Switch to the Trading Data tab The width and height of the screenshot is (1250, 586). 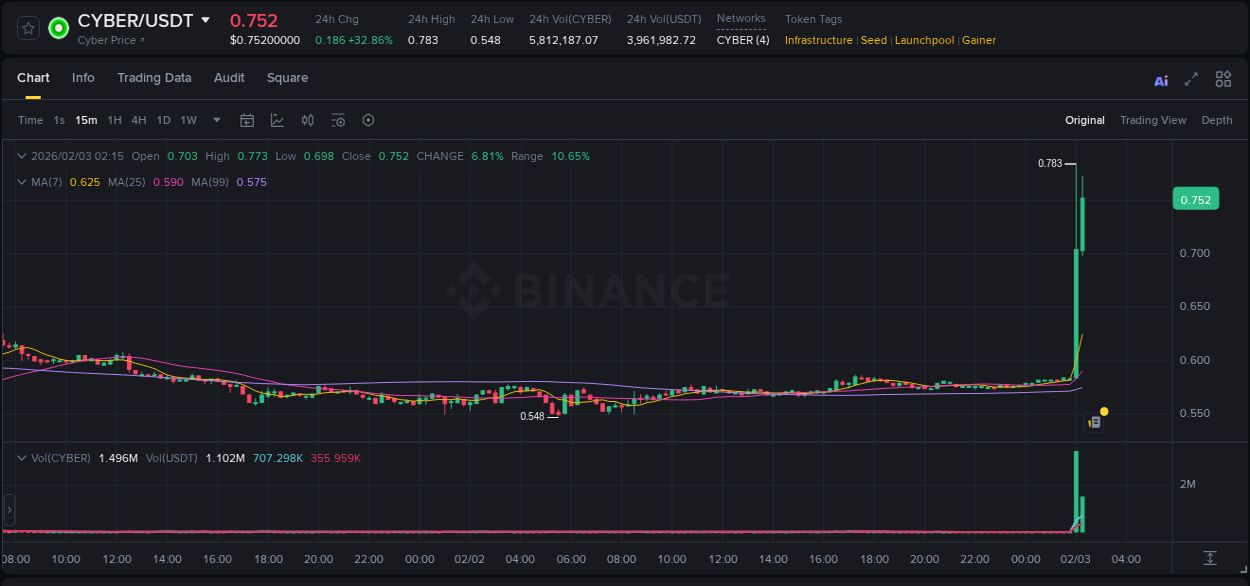coord(154,77)
